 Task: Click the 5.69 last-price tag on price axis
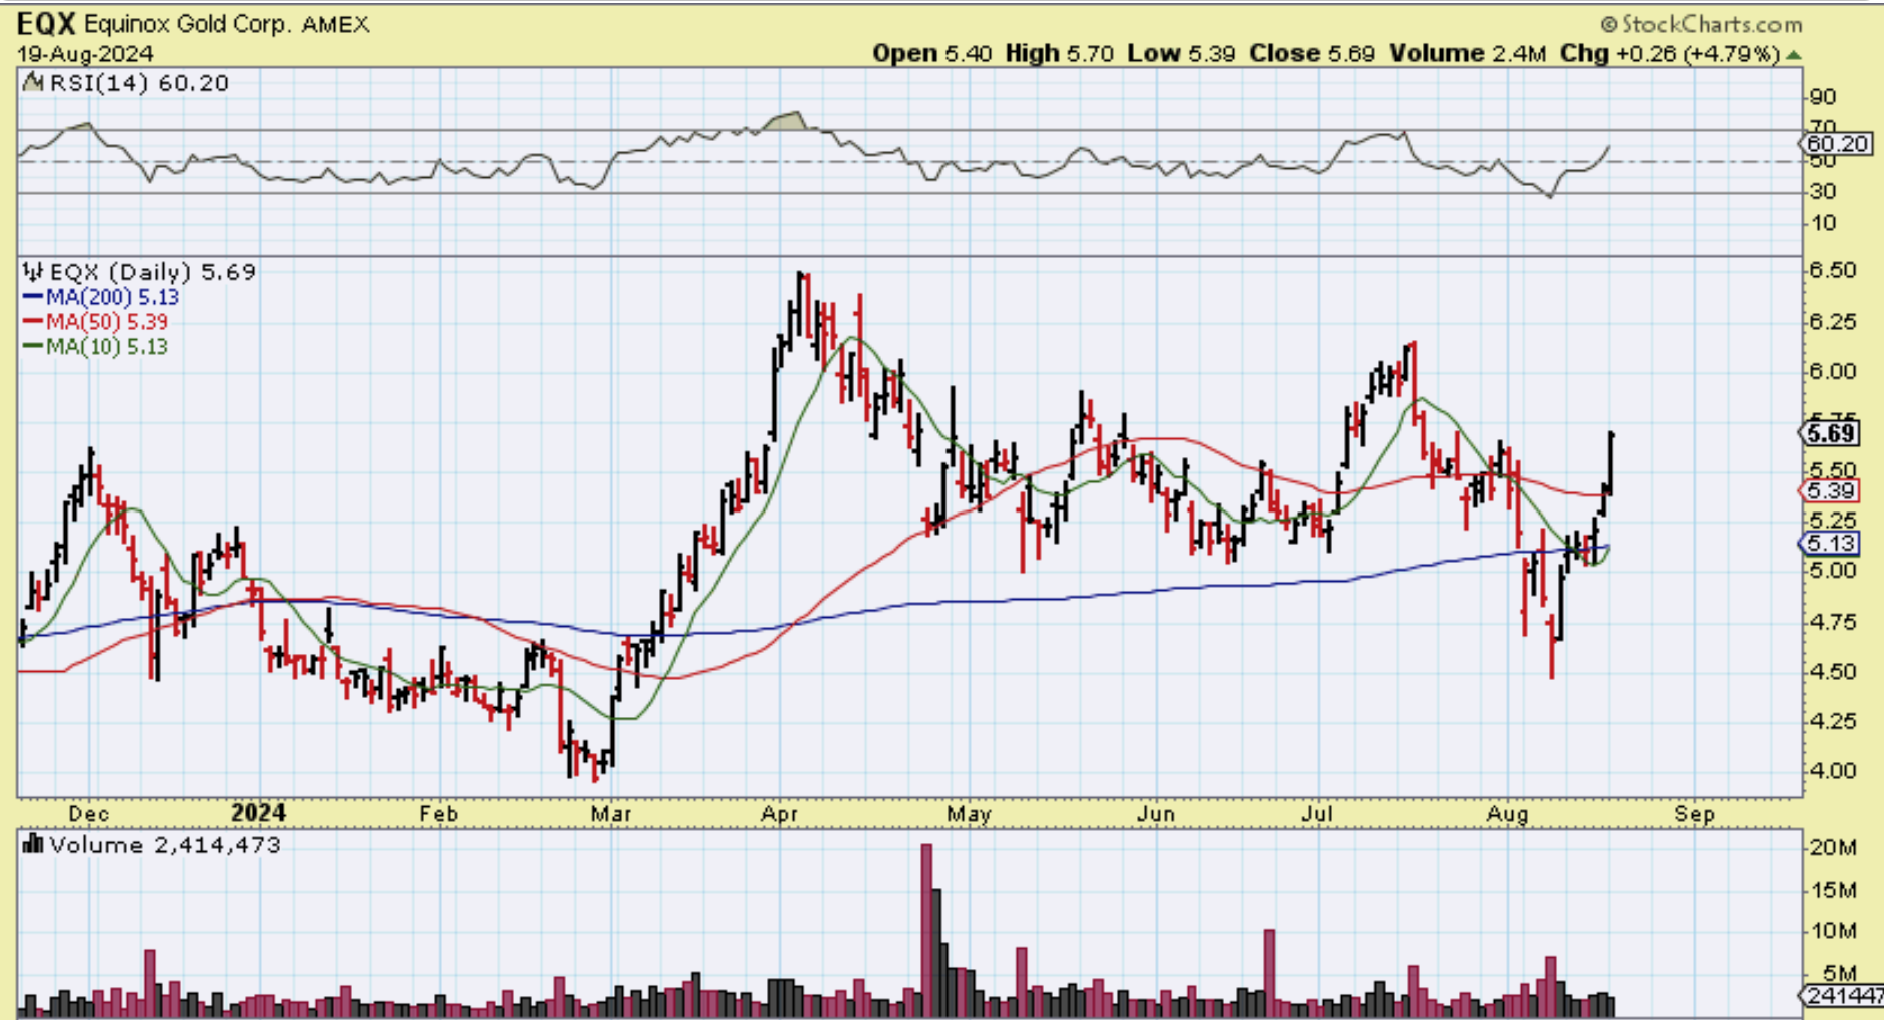point(1830,433)
